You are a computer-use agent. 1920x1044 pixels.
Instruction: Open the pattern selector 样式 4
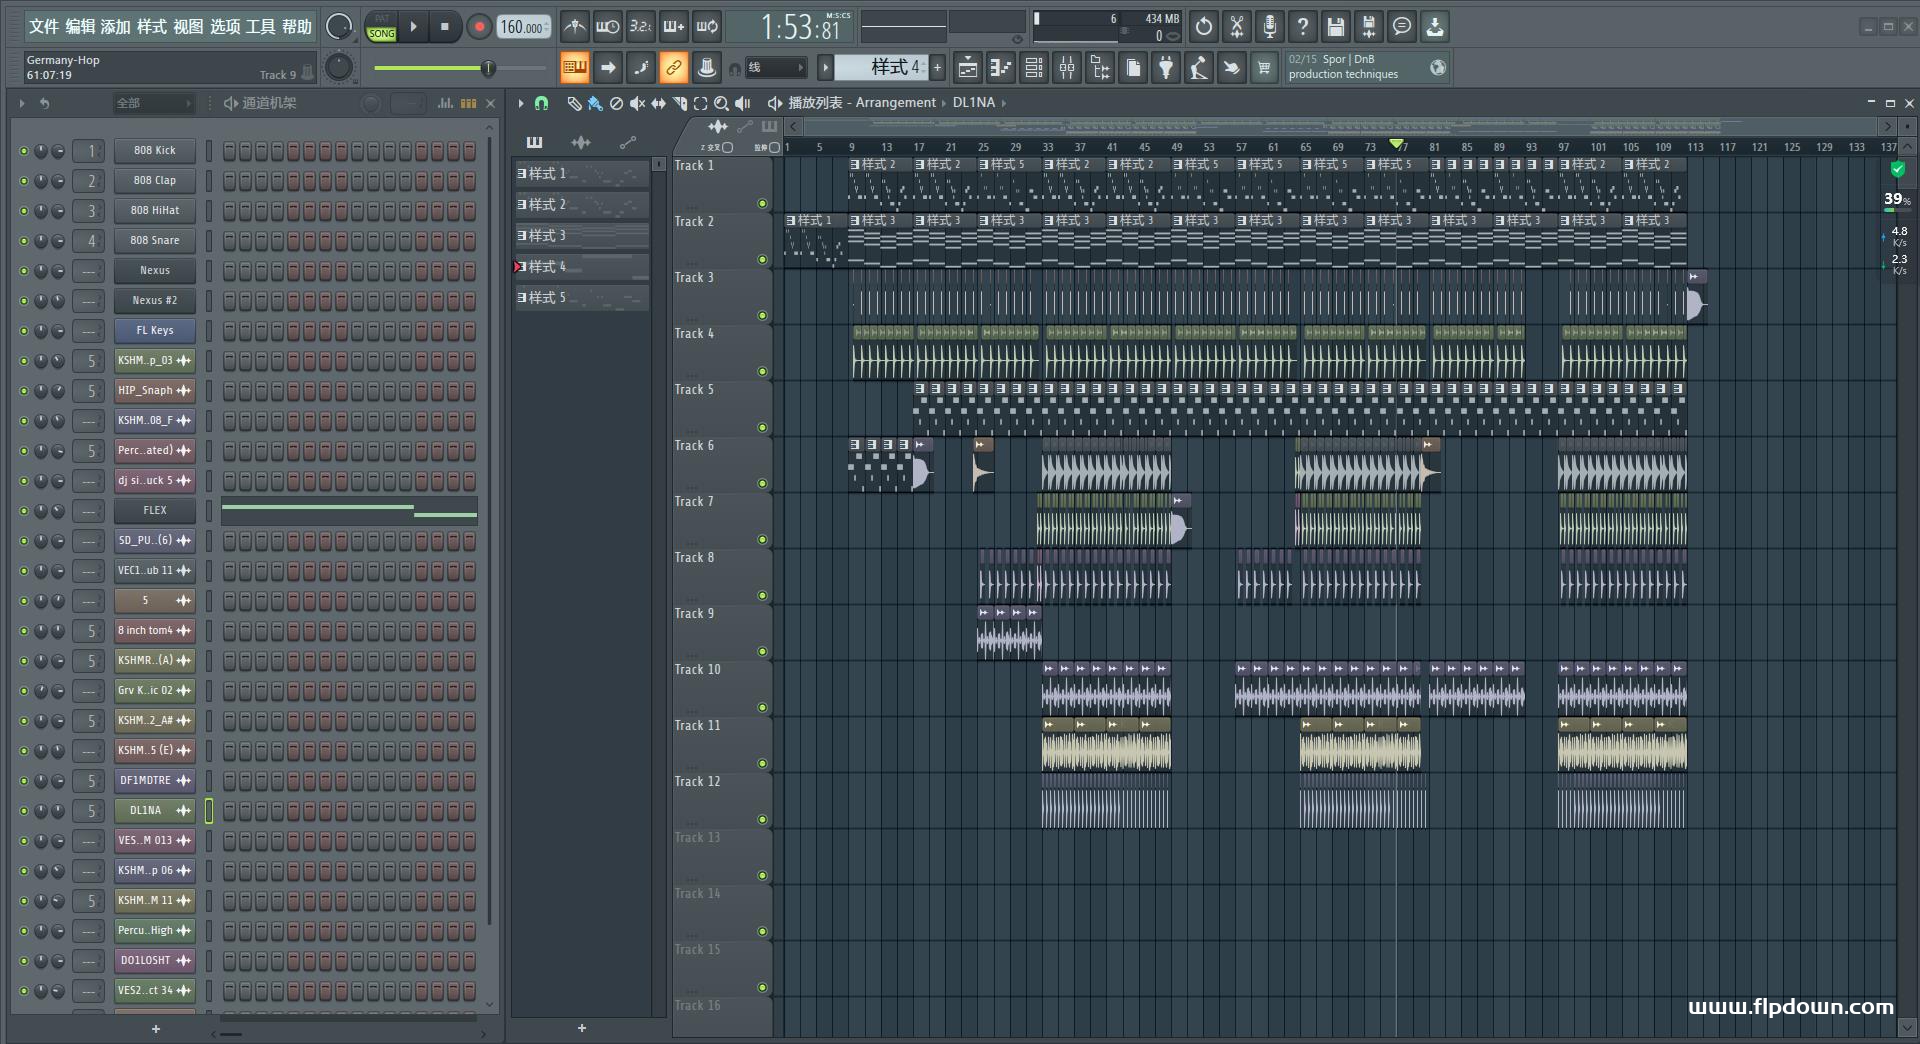(x=882, y=68)
